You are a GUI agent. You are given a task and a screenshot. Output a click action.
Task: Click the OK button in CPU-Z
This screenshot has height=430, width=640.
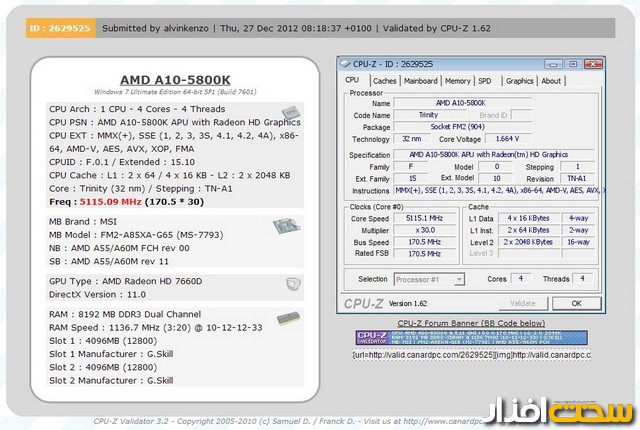[x=576, y=303]
